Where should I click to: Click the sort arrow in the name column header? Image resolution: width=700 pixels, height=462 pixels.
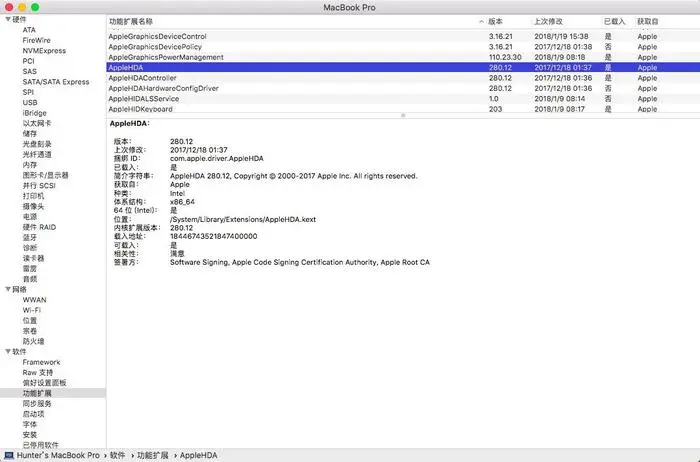[481, 21]
